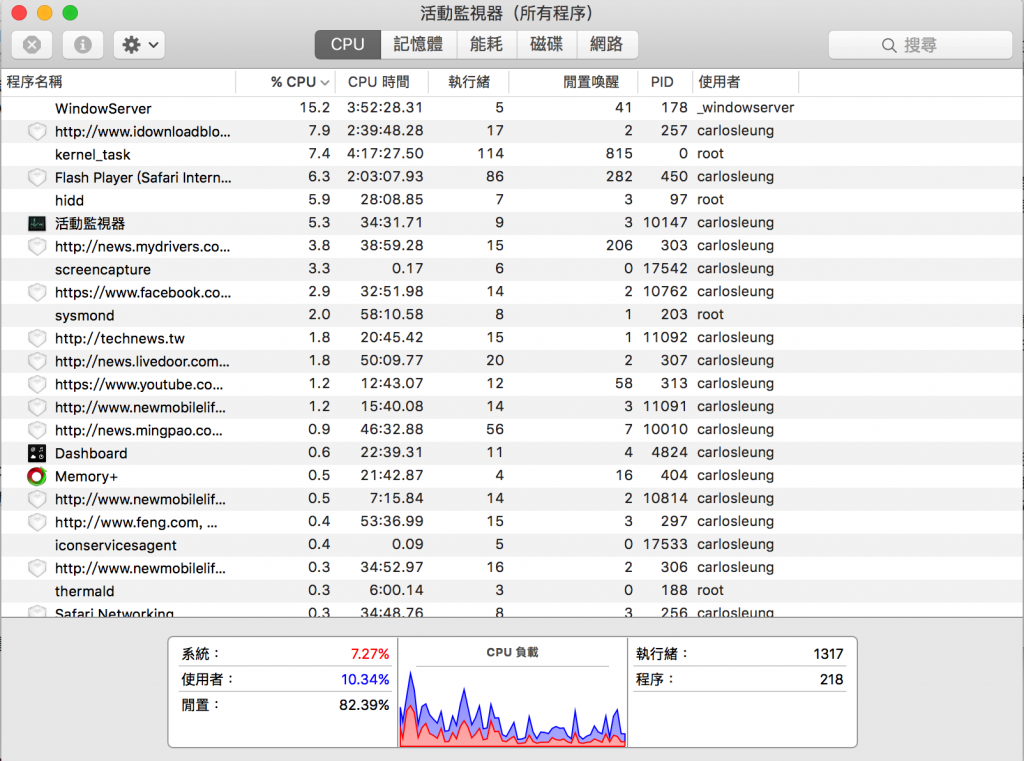The width and height of the screenshot is (1024, 761).
Task: Switch to the 記憶體 tab
Action: click(418, 44)
